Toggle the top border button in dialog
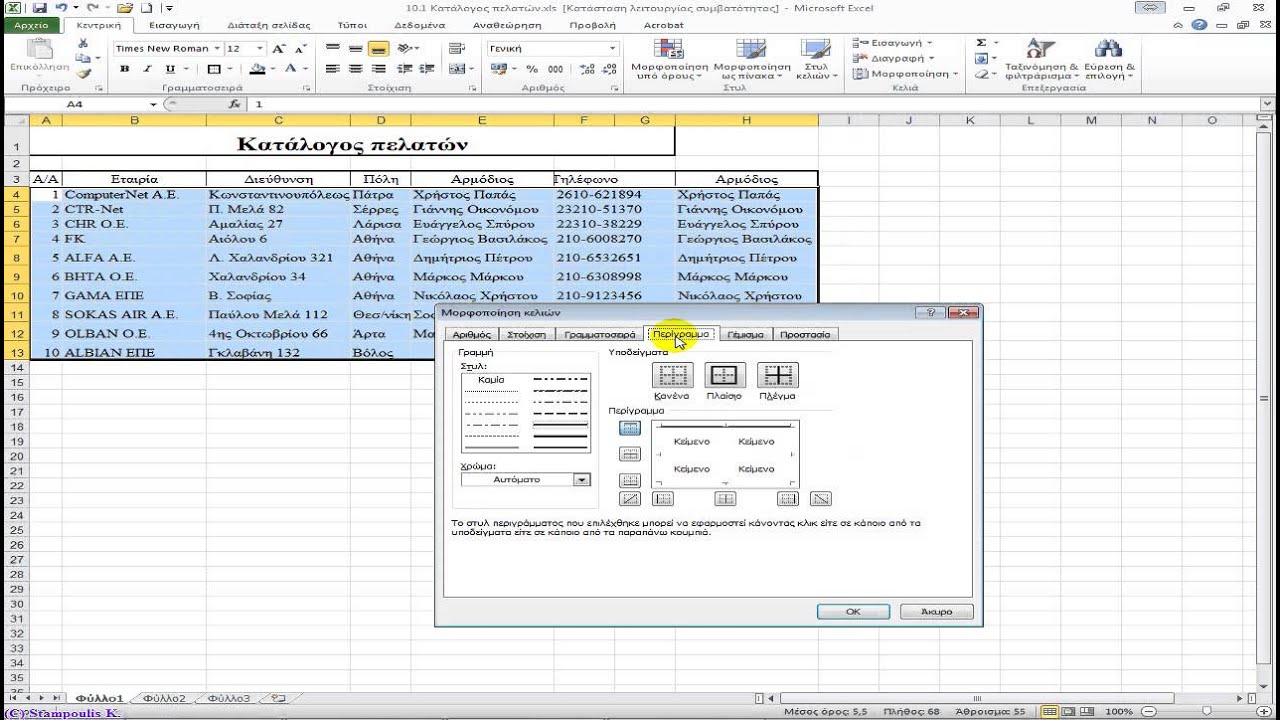Image resolution: width=1280 pixels, height=720 pixels. [630, 428]
